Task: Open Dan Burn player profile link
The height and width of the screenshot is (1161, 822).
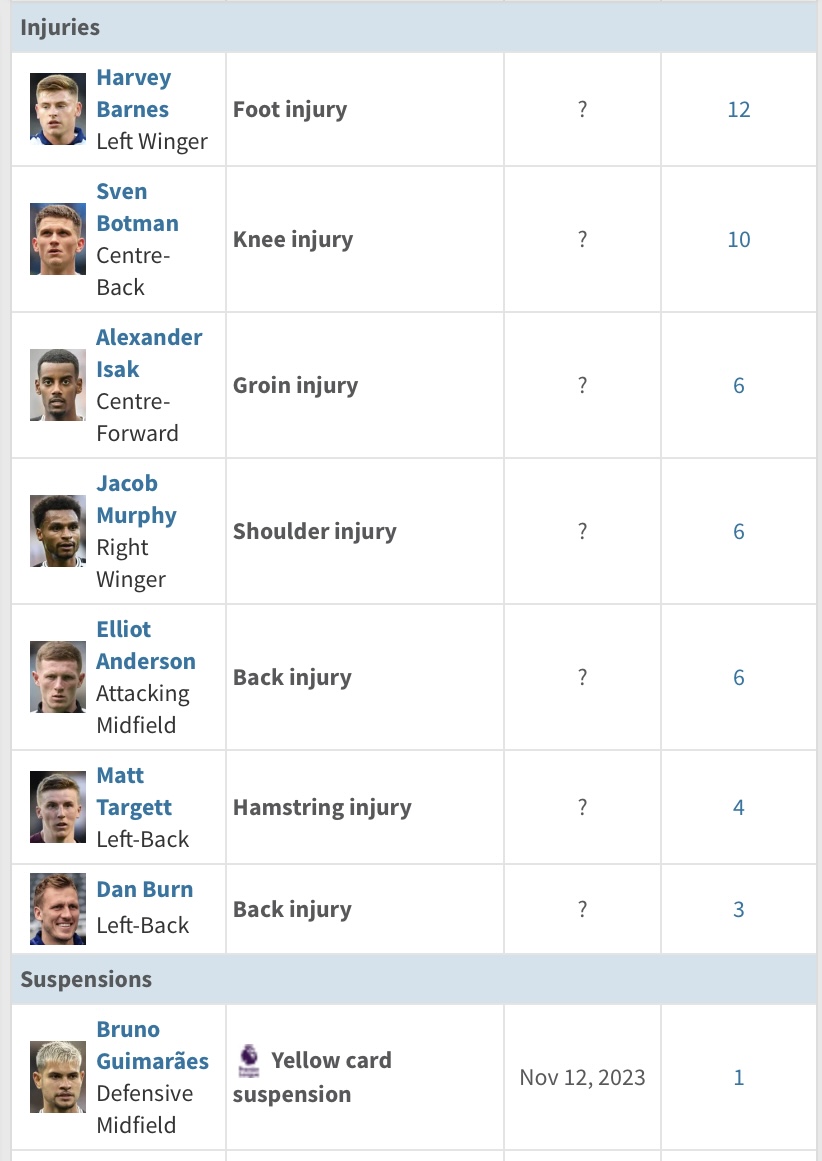Action: pyautogui.click(x=144, y=889)
